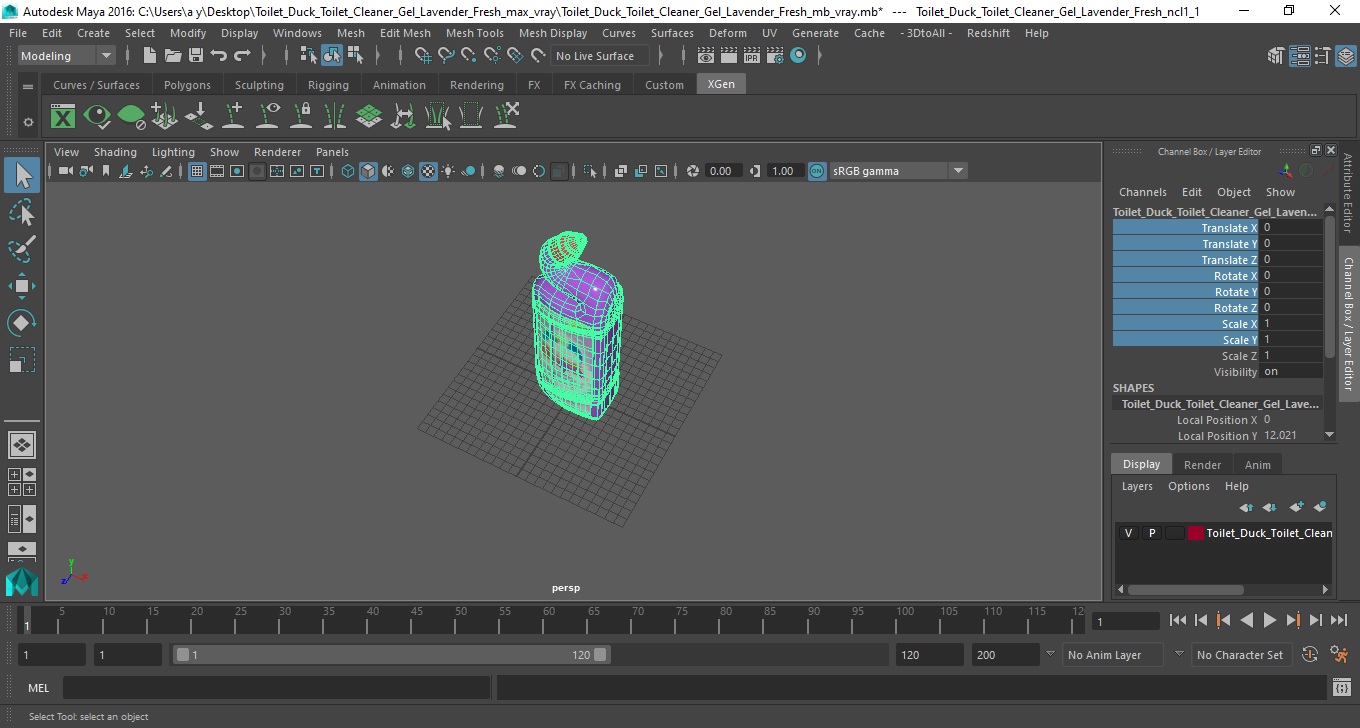Click the gamma 1.00 value field
The image size is (1360, 728).
(x=784, y=171)
